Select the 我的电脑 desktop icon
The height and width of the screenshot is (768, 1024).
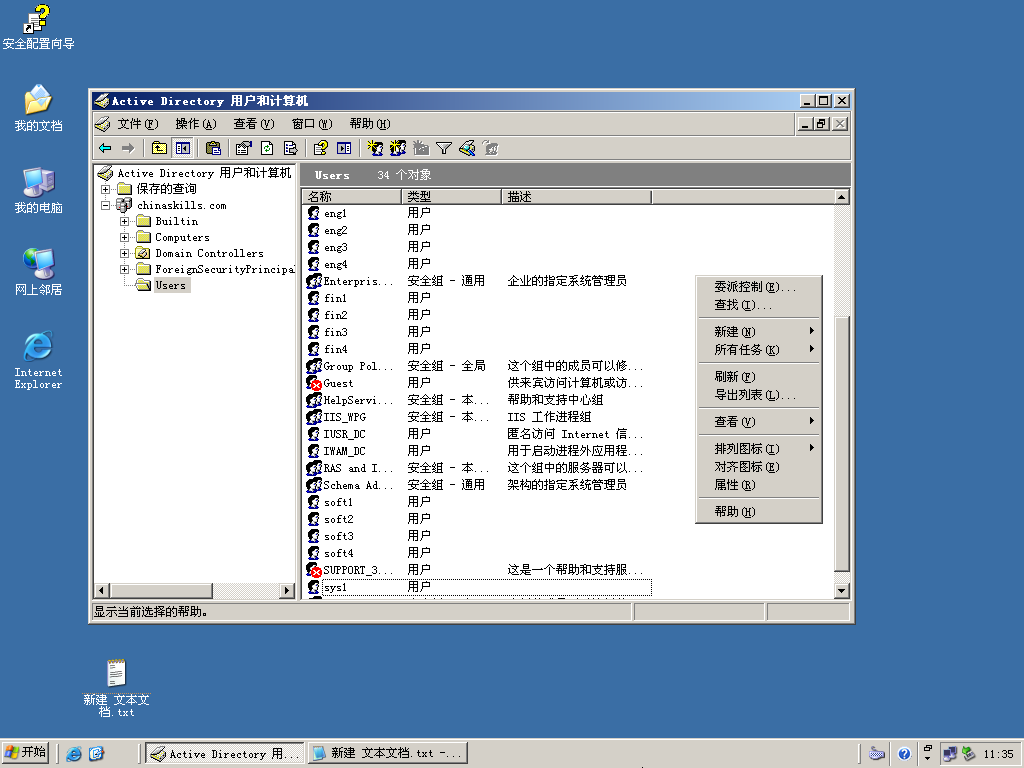(x=38, y=191)
